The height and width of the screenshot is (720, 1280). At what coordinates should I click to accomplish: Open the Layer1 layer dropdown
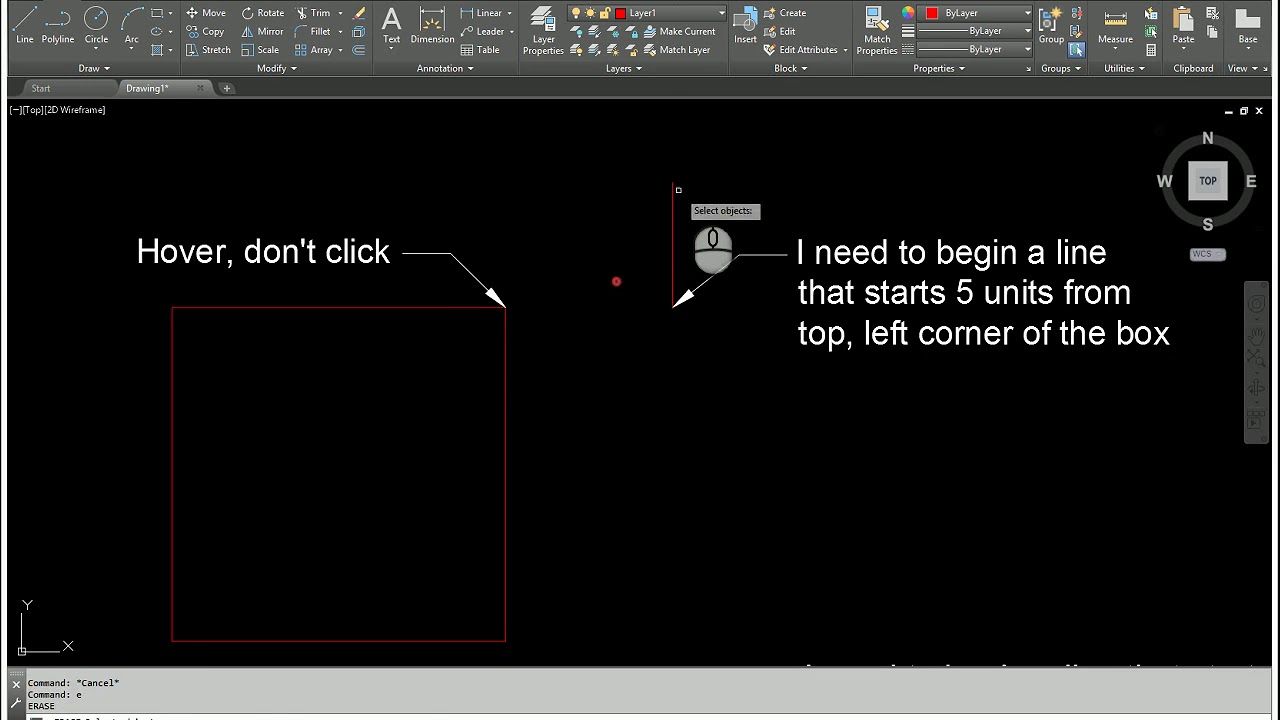click(647, 13)
